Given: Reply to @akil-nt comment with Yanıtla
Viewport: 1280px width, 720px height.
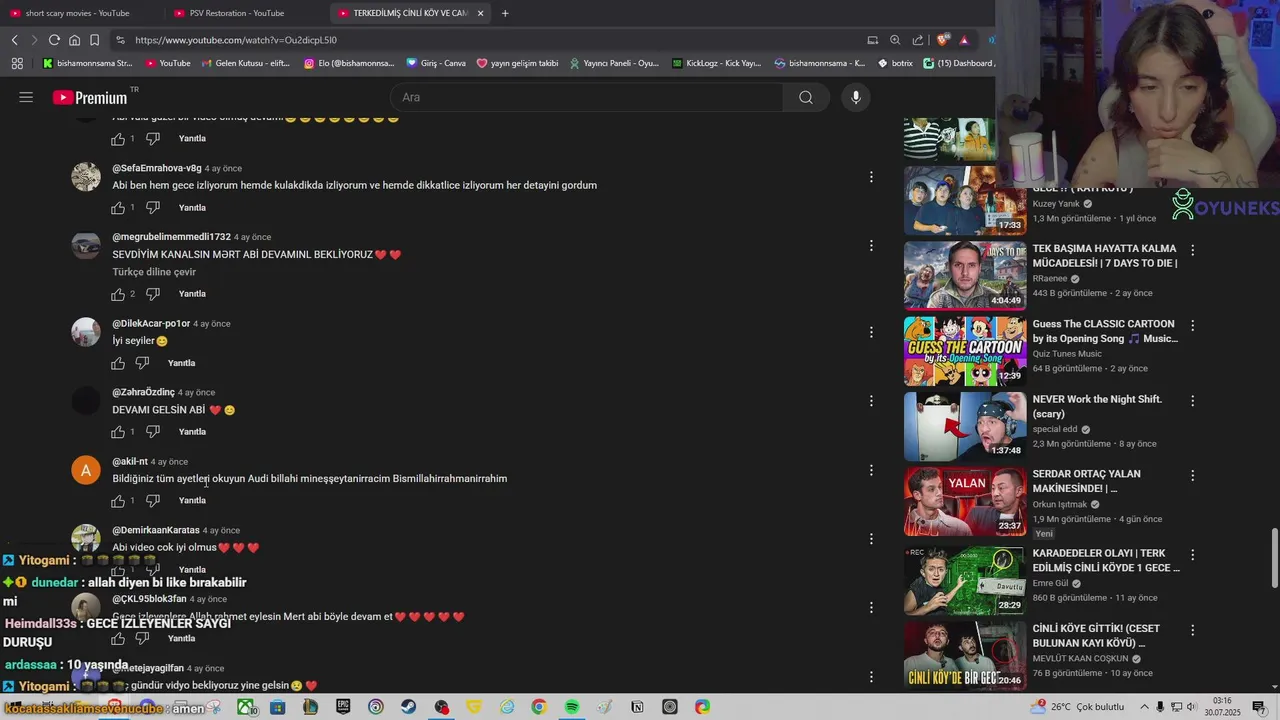Looking at the screenshot, I should 192,501.
